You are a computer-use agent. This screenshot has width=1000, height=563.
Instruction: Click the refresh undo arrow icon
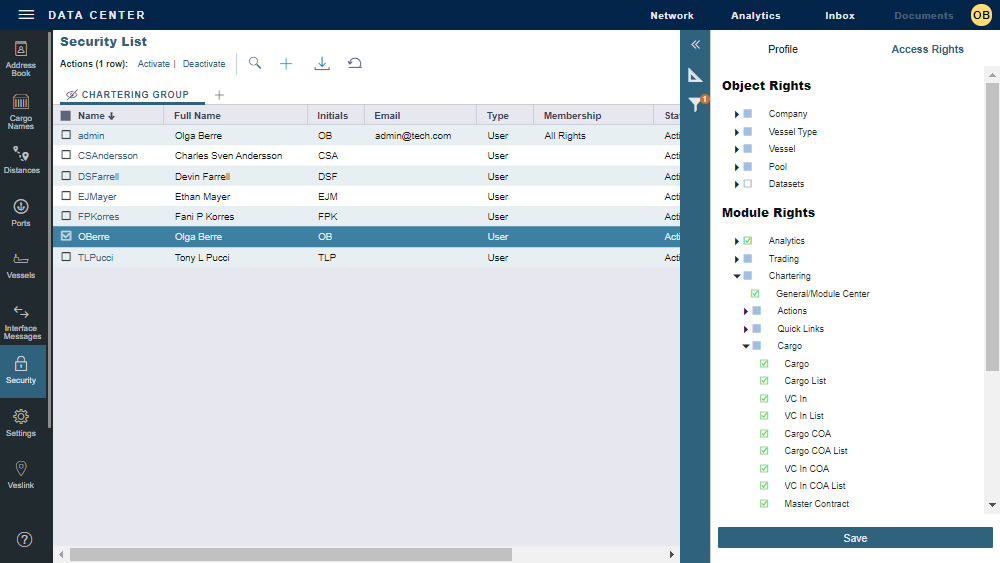(354, 63)
